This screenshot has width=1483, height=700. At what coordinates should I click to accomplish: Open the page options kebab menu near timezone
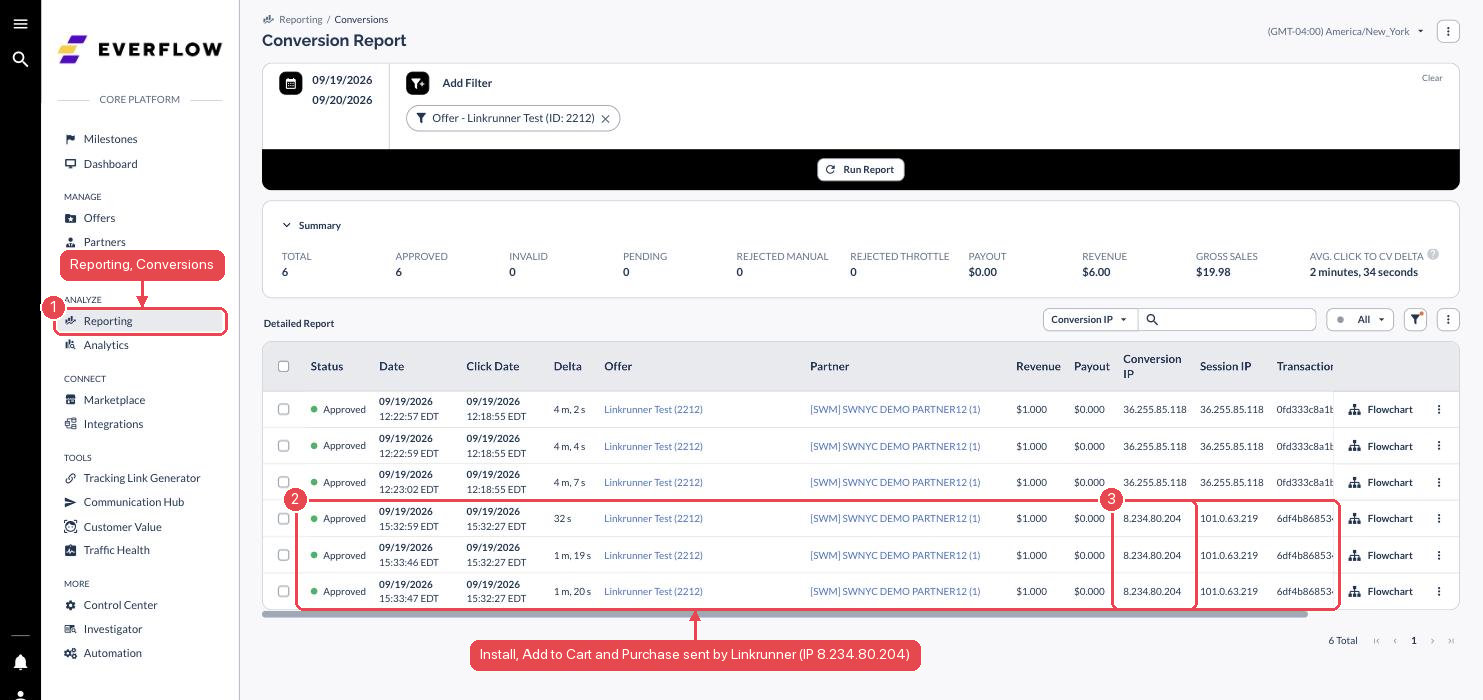point(1447,32)
